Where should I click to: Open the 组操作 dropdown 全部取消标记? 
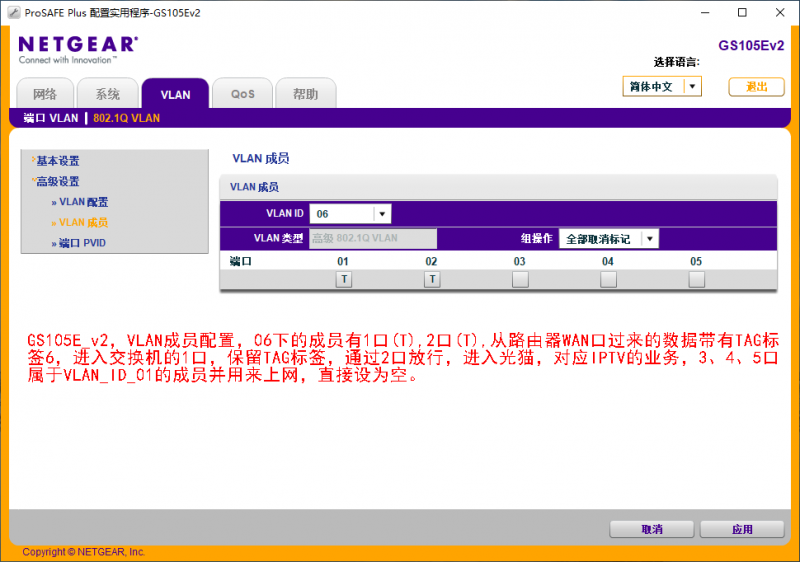609,239
